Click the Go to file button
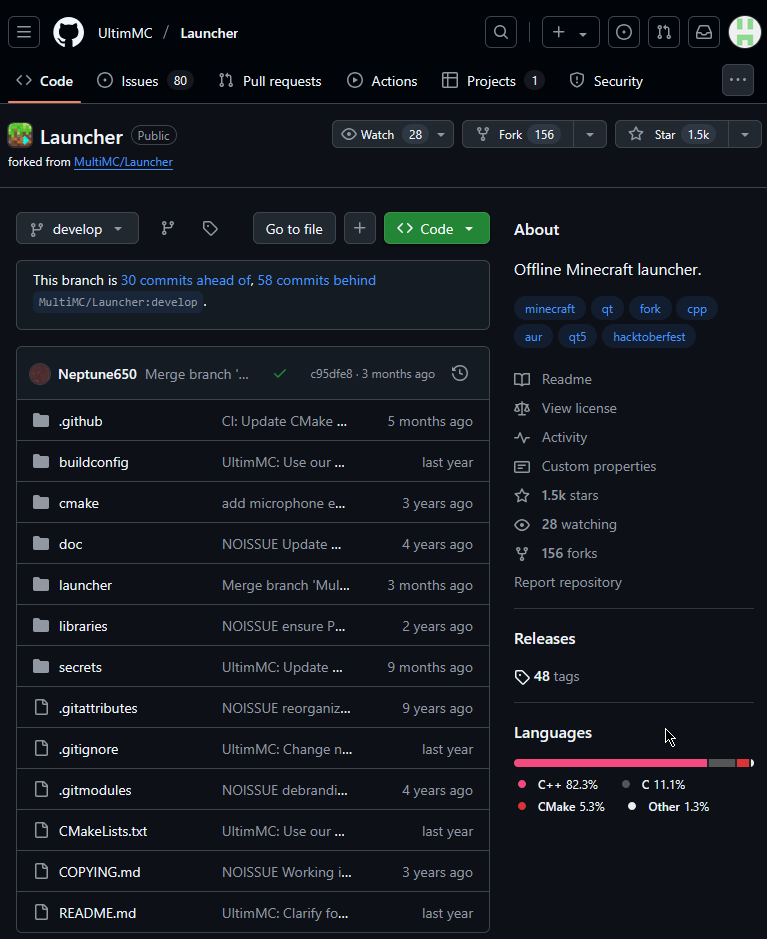 294,228
